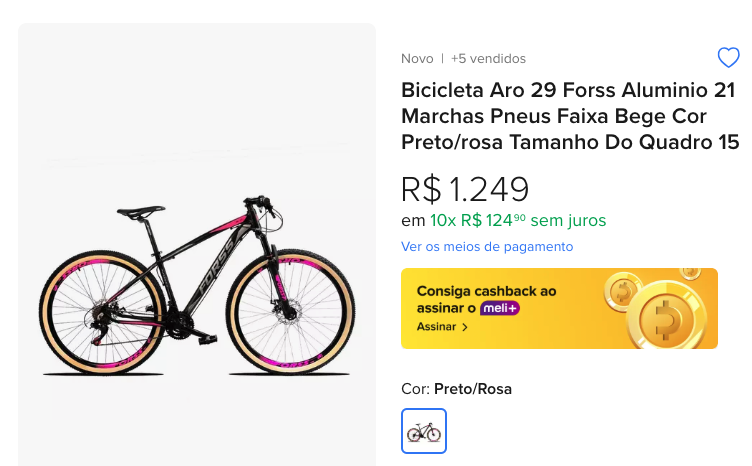Viewport: 752px width, 466px height.
Task: Click the "10x R$ 124,90 sem juros" installment text
Action: [518, 220]
